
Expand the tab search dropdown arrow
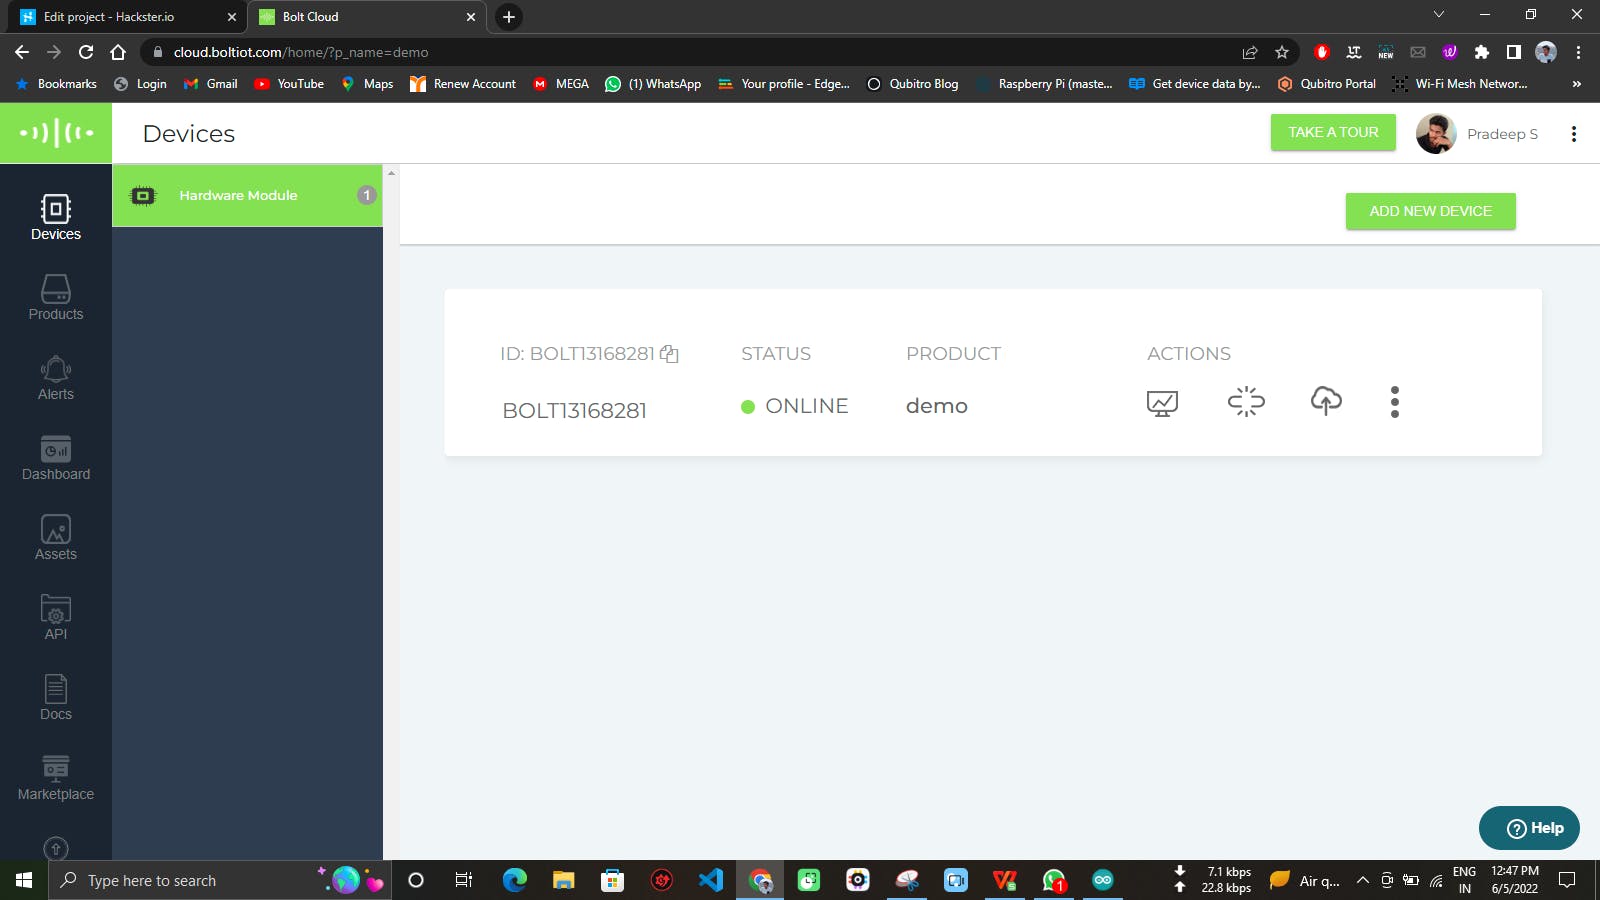point(1439,15)
